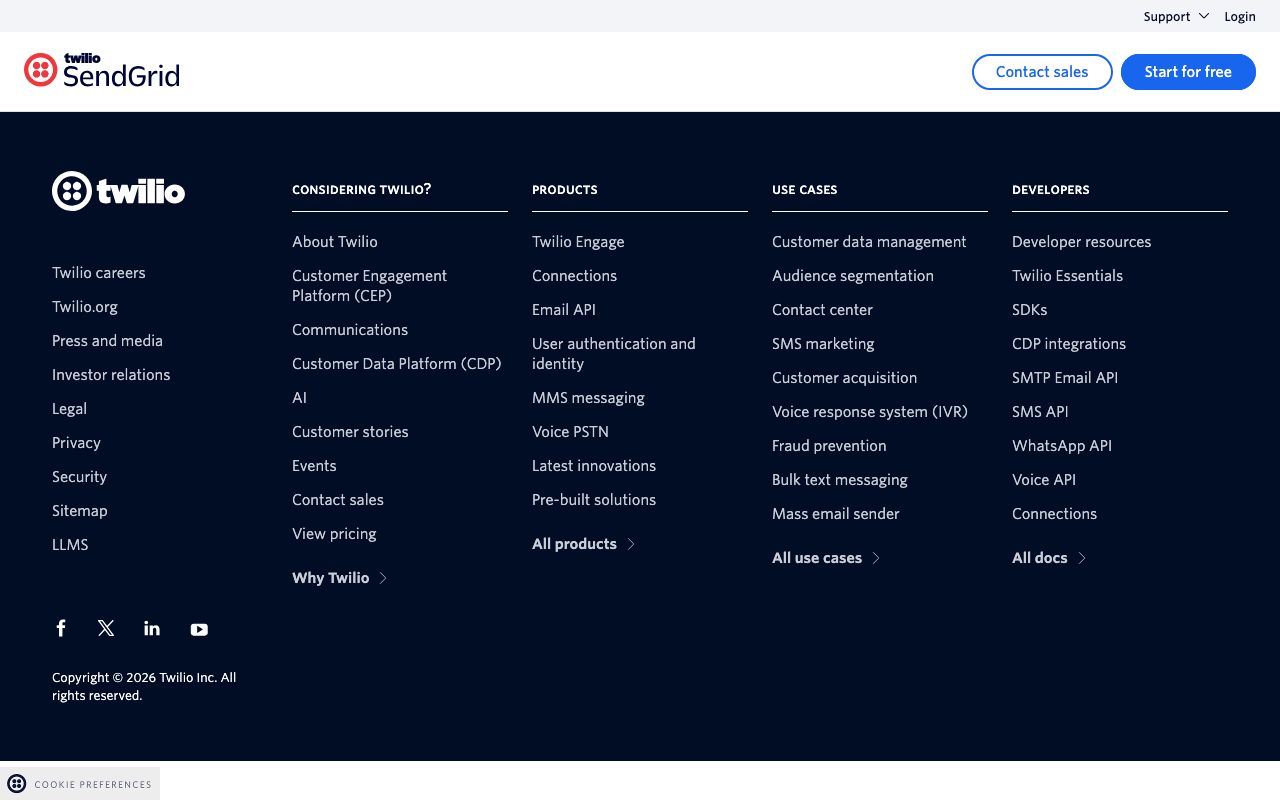The height and width of the screenshot is (800, 1280).
Task: Go to Press and media
Action: [x=107, y=341]
